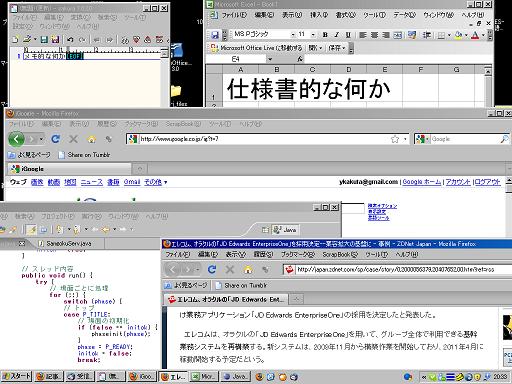The height and width of the screenshot is (384, 512).
Task: Click Reload icon in iGoogle Firefox window
Action: pyautogui.click(x=56, y=139)
